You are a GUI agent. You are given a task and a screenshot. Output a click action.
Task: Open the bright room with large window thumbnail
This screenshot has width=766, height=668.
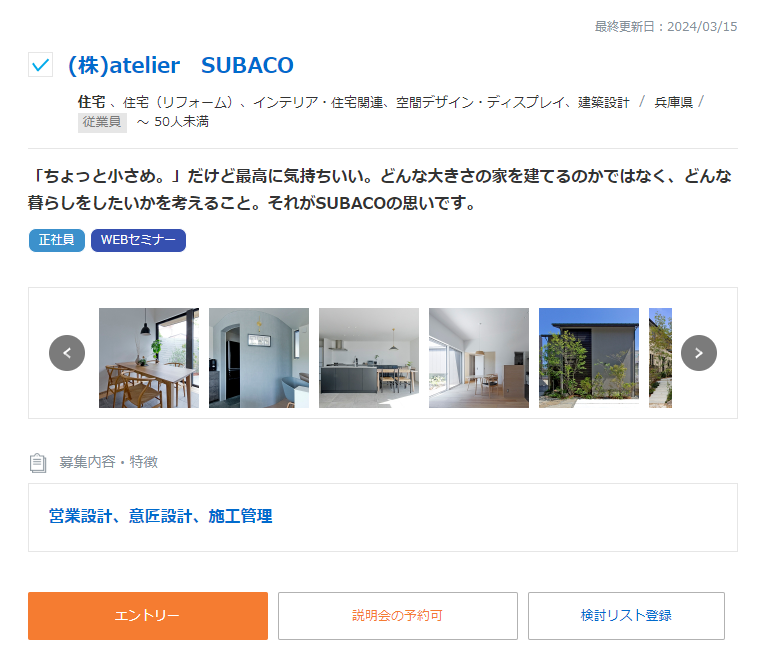click(x=479, y=358)
